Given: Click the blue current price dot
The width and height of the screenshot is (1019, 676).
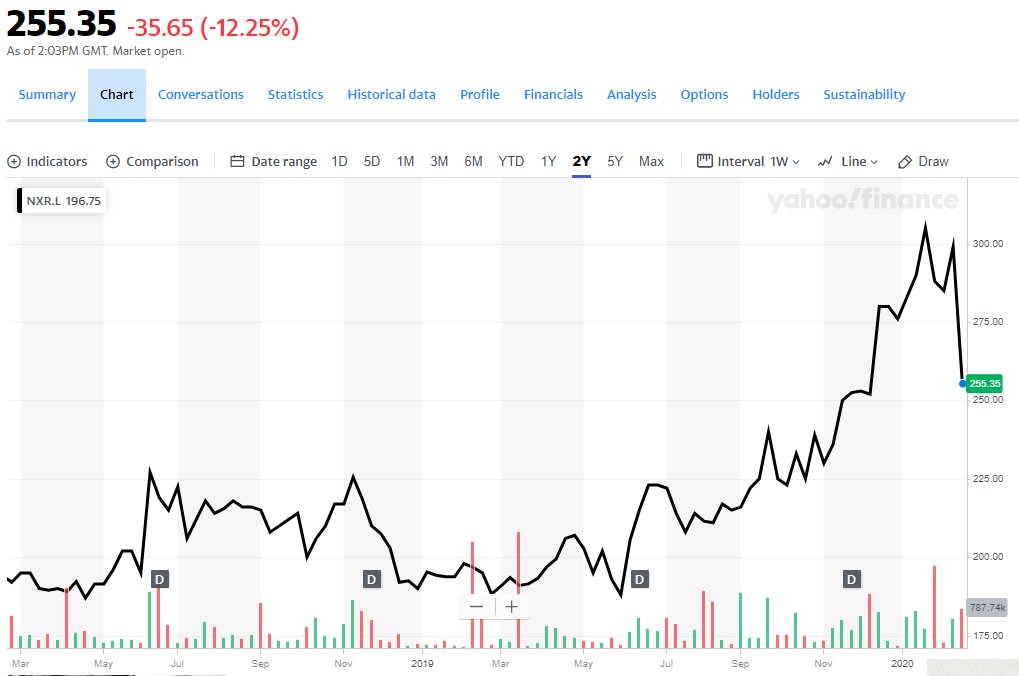Looking at the screenshot, I should (962, 384).
